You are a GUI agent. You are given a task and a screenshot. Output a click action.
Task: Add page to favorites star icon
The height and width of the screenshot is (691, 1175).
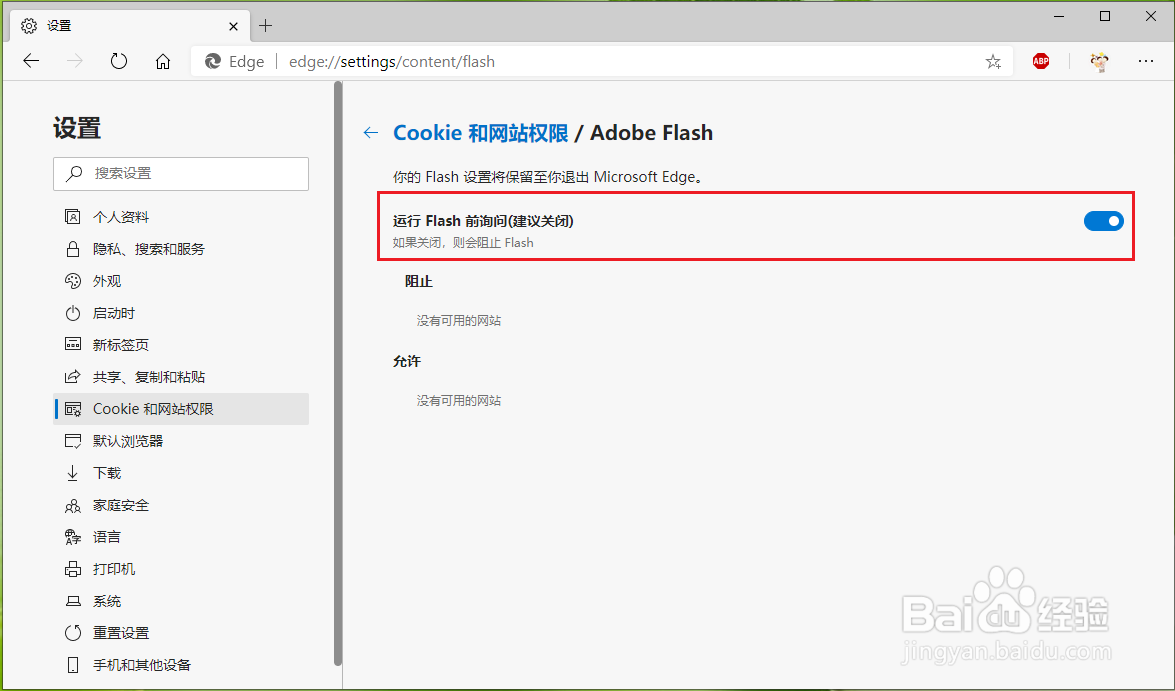coord(993,61)
